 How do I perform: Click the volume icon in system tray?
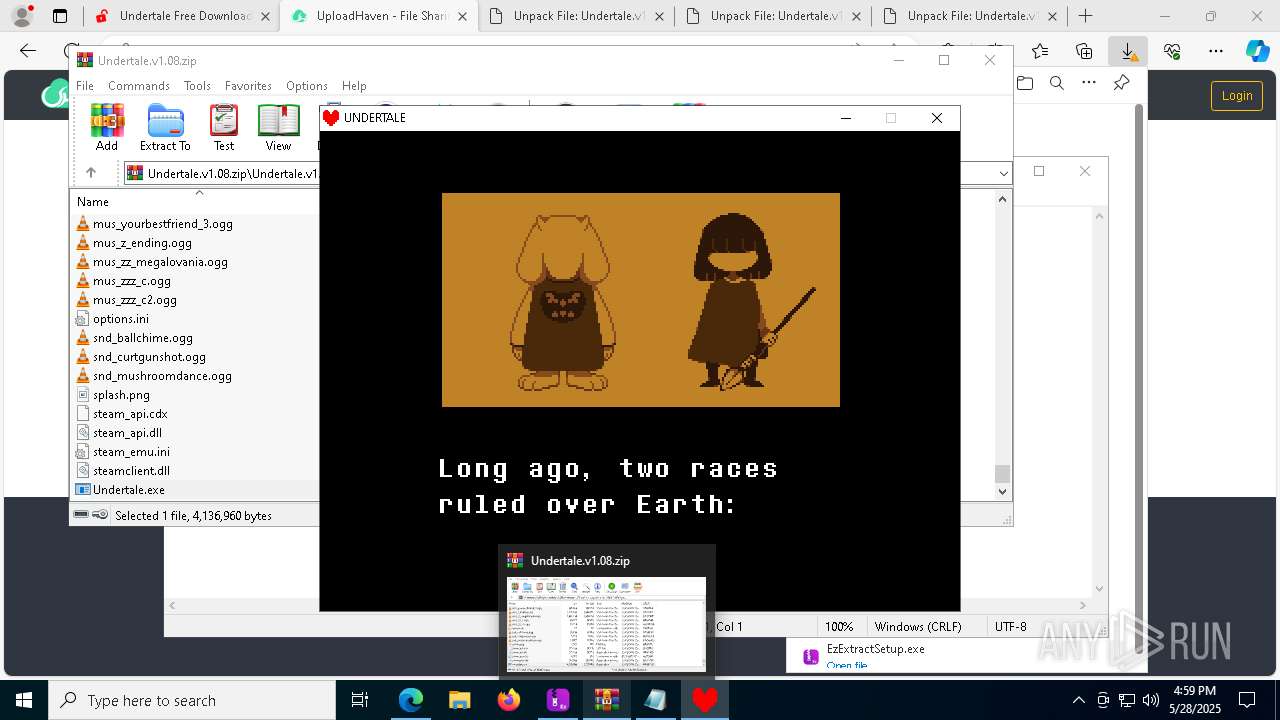click(1151, 700)
